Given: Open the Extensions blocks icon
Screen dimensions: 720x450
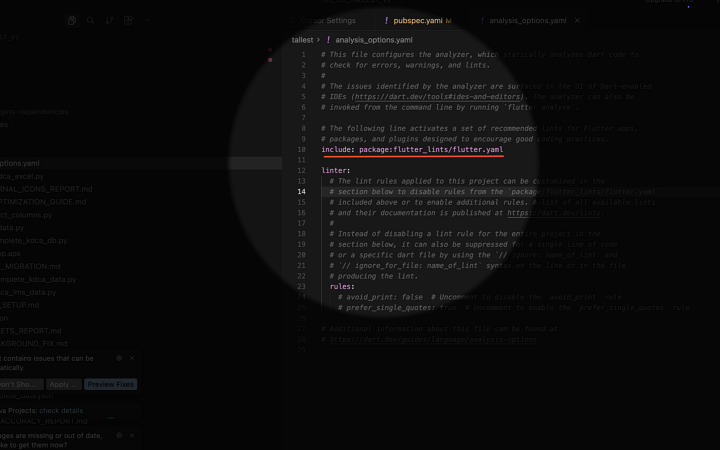Looking at the screenshot, I should (x=128, y=20).
